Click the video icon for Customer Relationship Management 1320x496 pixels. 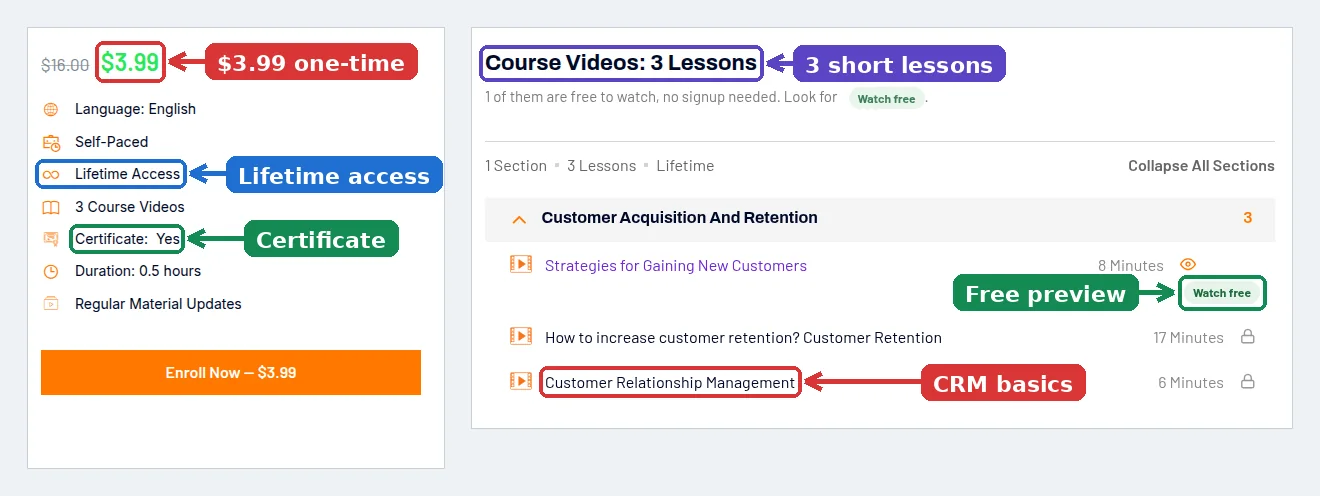coord(520,381)
